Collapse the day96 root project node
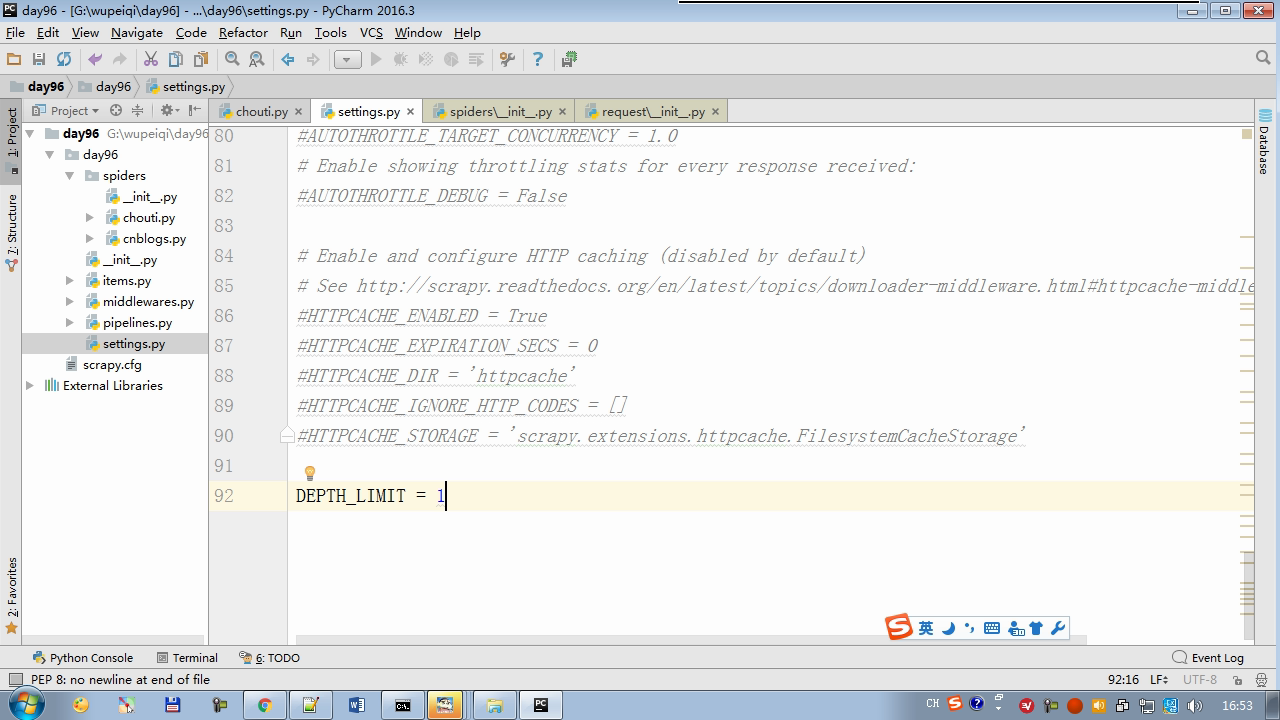This screenshot has height=720, width=1280. tap(30, 133)
